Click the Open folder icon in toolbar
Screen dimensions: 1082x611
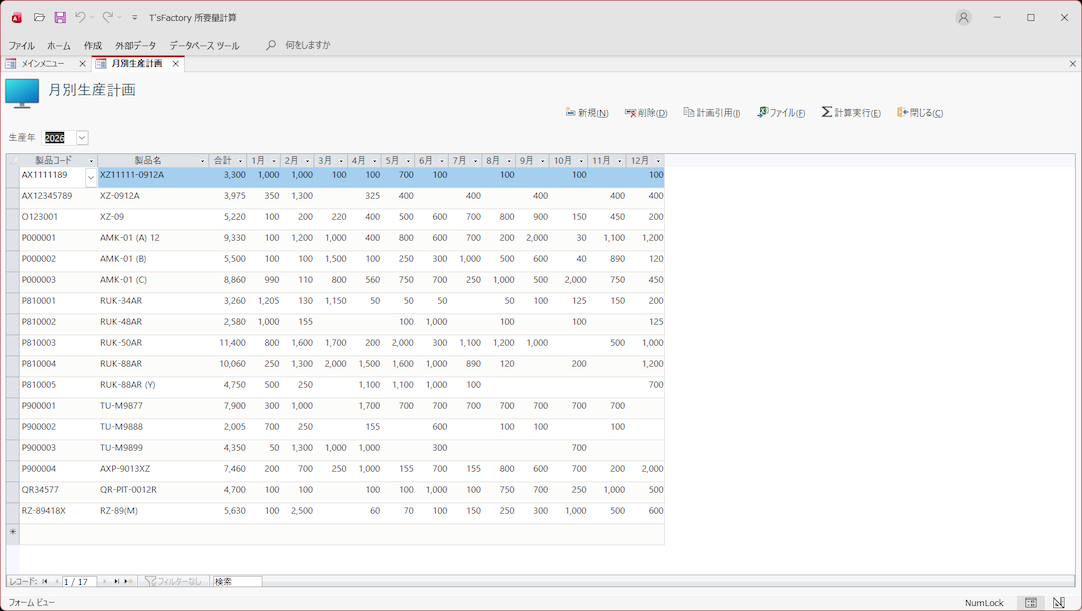tap(39, 17)
